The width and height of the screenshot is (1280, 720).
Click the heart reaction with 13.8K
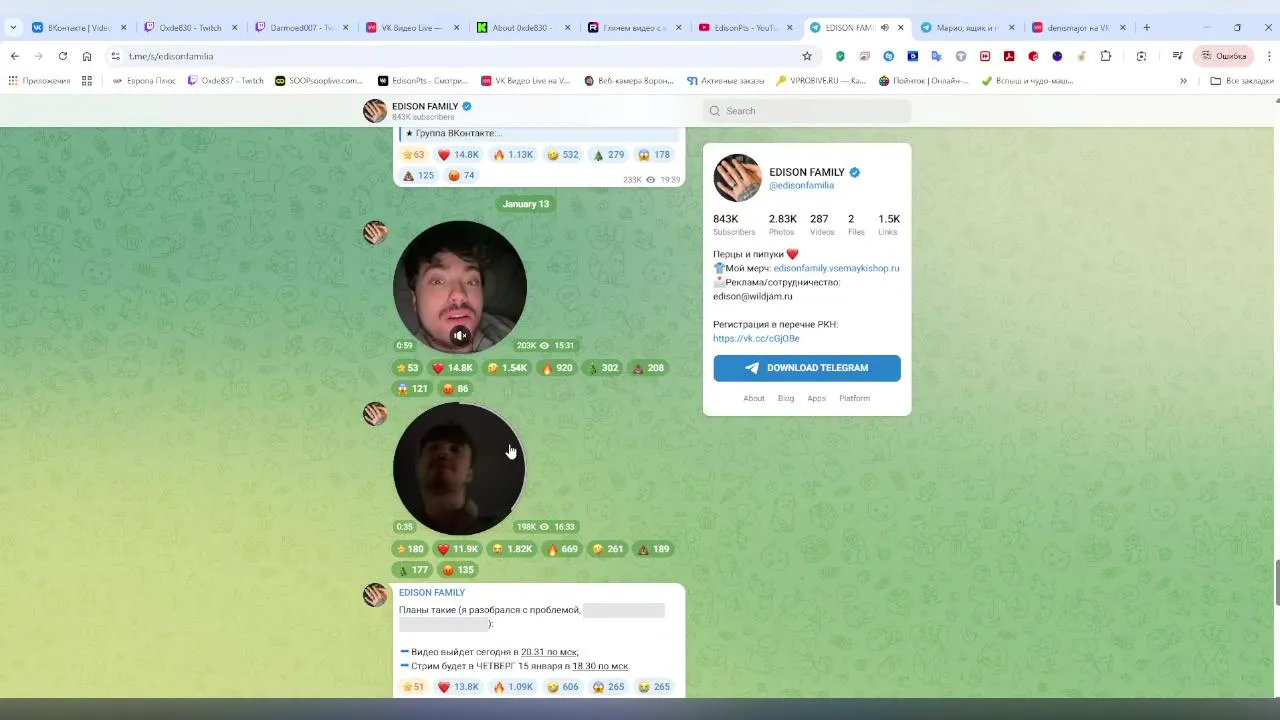tap(459, 687)
